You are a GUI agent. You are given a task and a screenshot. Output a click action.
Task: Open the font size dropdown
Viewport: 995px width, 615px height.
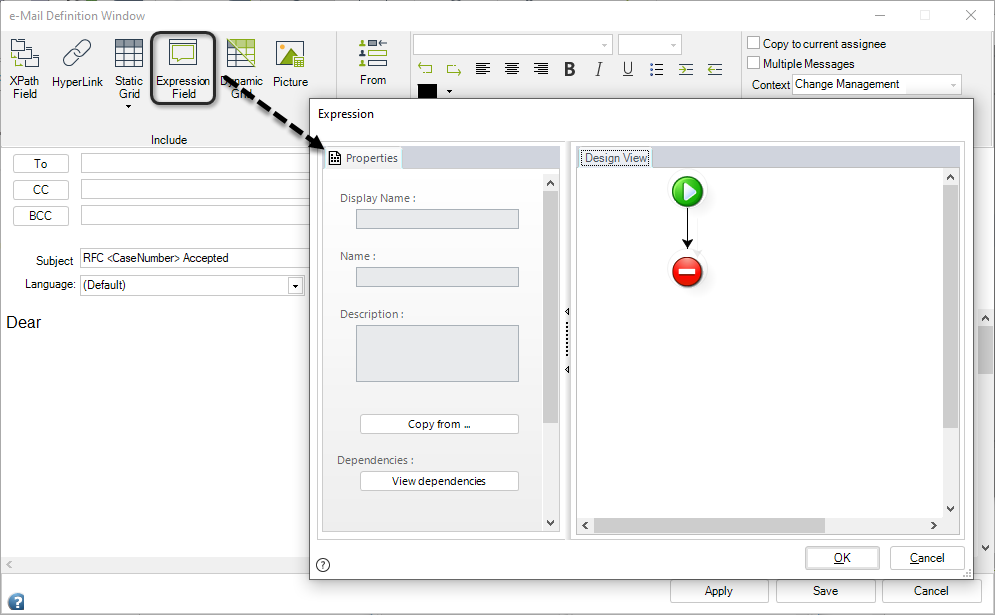pos(673,45)
